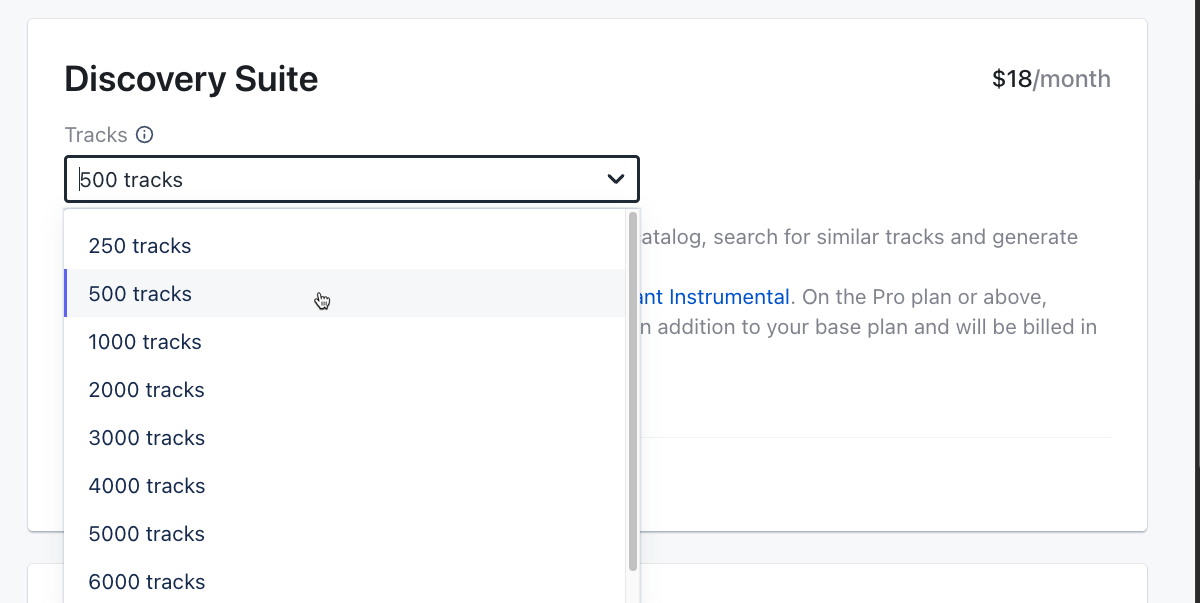This screenshot has height=603, width=1200.
Task: Select the 250 tracks option
Action: (140, 246)
